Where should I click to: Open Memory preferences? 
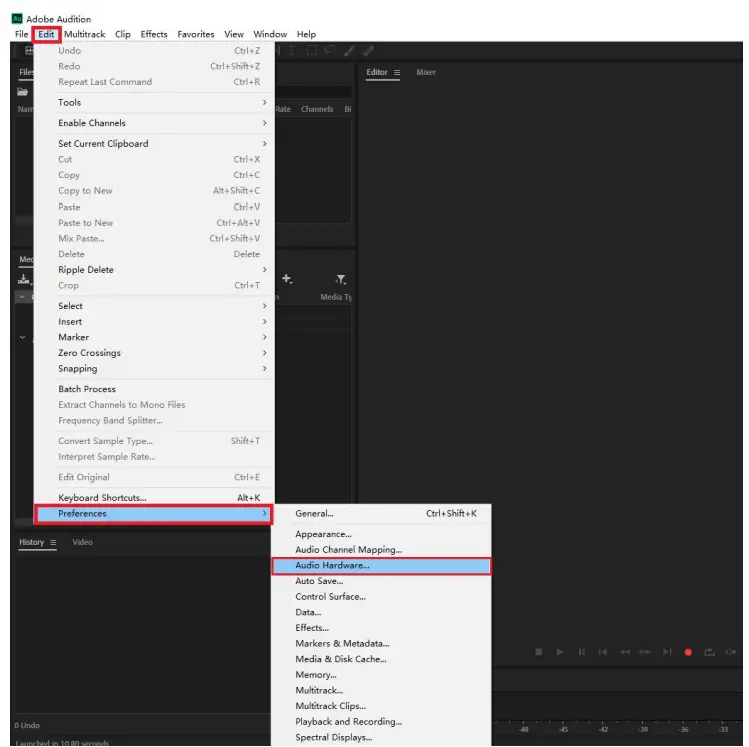point(381,675)
